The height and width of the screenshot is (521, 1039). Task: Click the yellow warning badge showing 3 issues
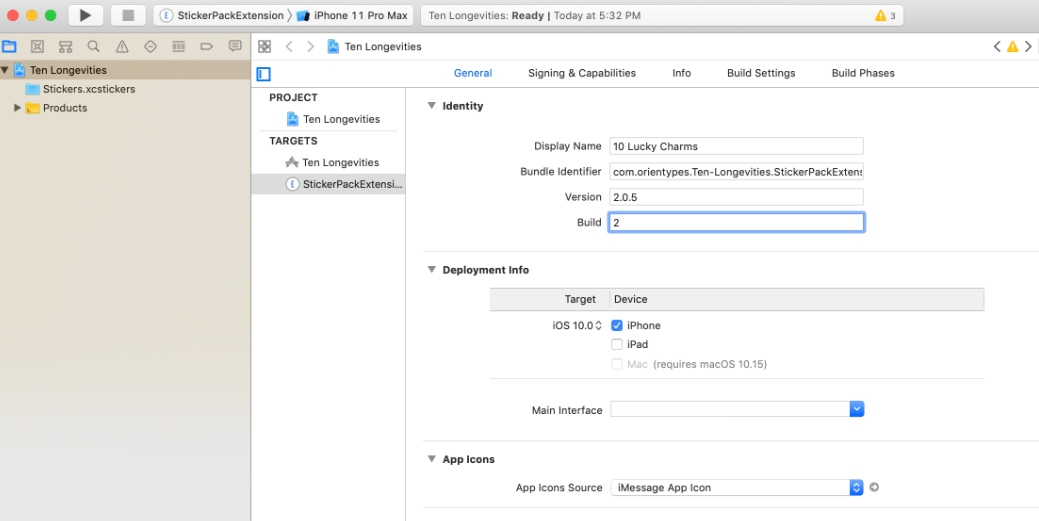[885, 15]
